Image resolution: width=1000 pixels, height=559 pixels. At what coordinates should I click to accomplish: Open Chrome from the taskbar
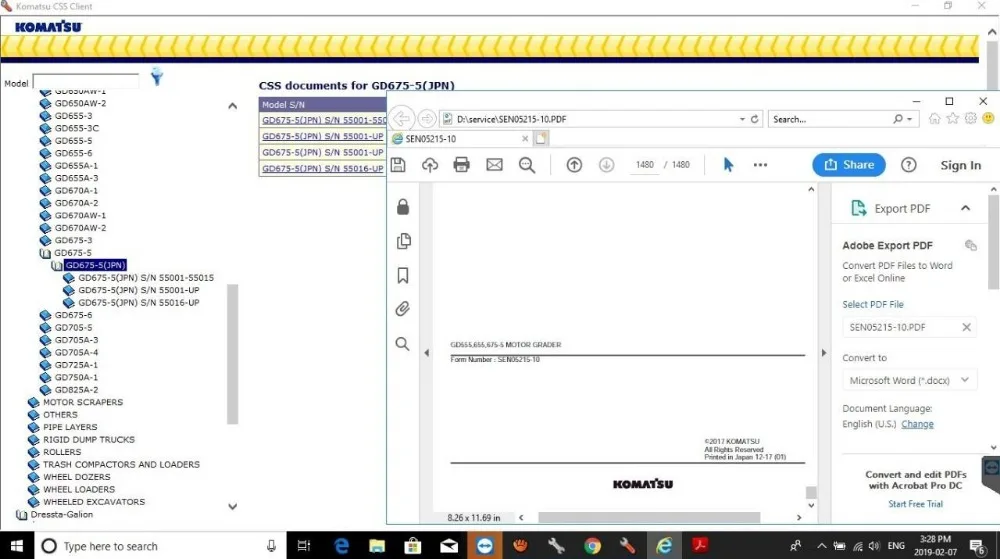(592, 546)
